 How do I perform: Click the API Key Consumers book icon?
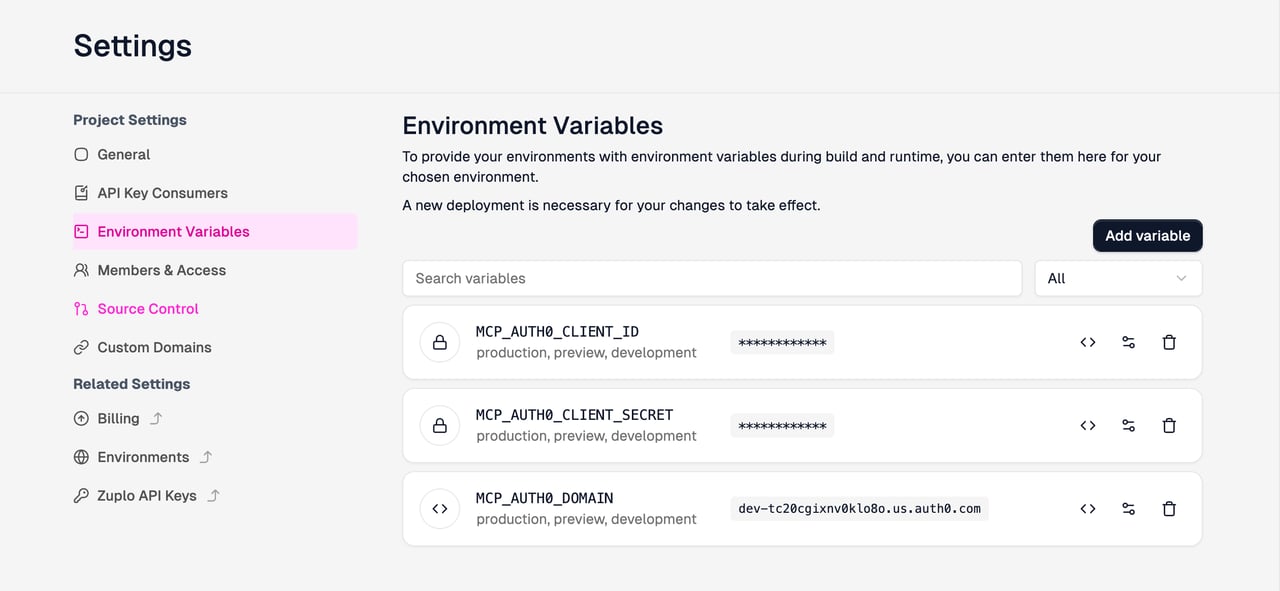[x=81, y=193]
